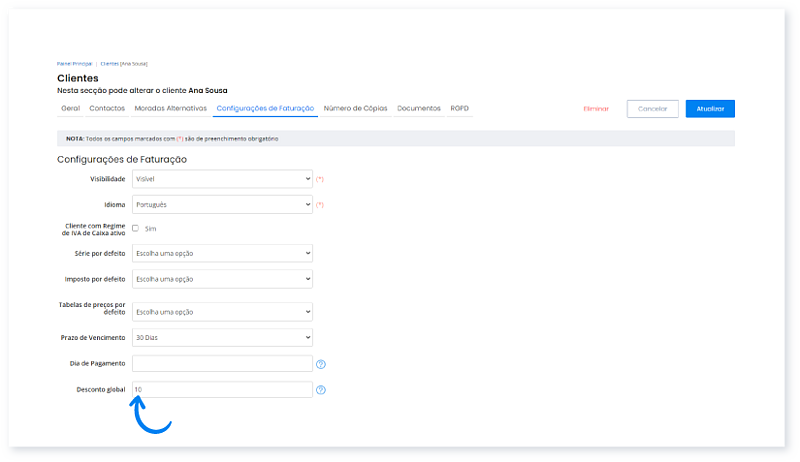This screenshot has width=800, height=462.
Task: Open Tabelas de preços por defeito dropdown
Action: pos(222,312)
